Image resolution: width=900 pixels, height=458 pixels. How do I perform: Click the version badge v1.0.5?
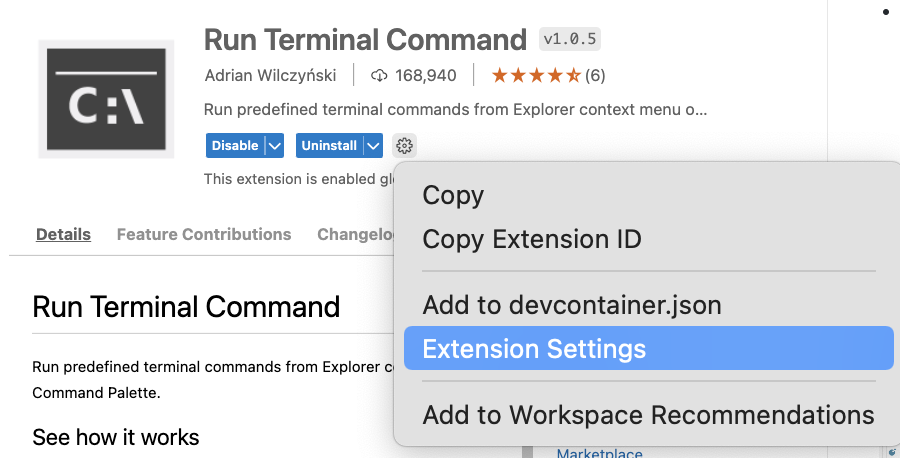click(x=569, y=39)
